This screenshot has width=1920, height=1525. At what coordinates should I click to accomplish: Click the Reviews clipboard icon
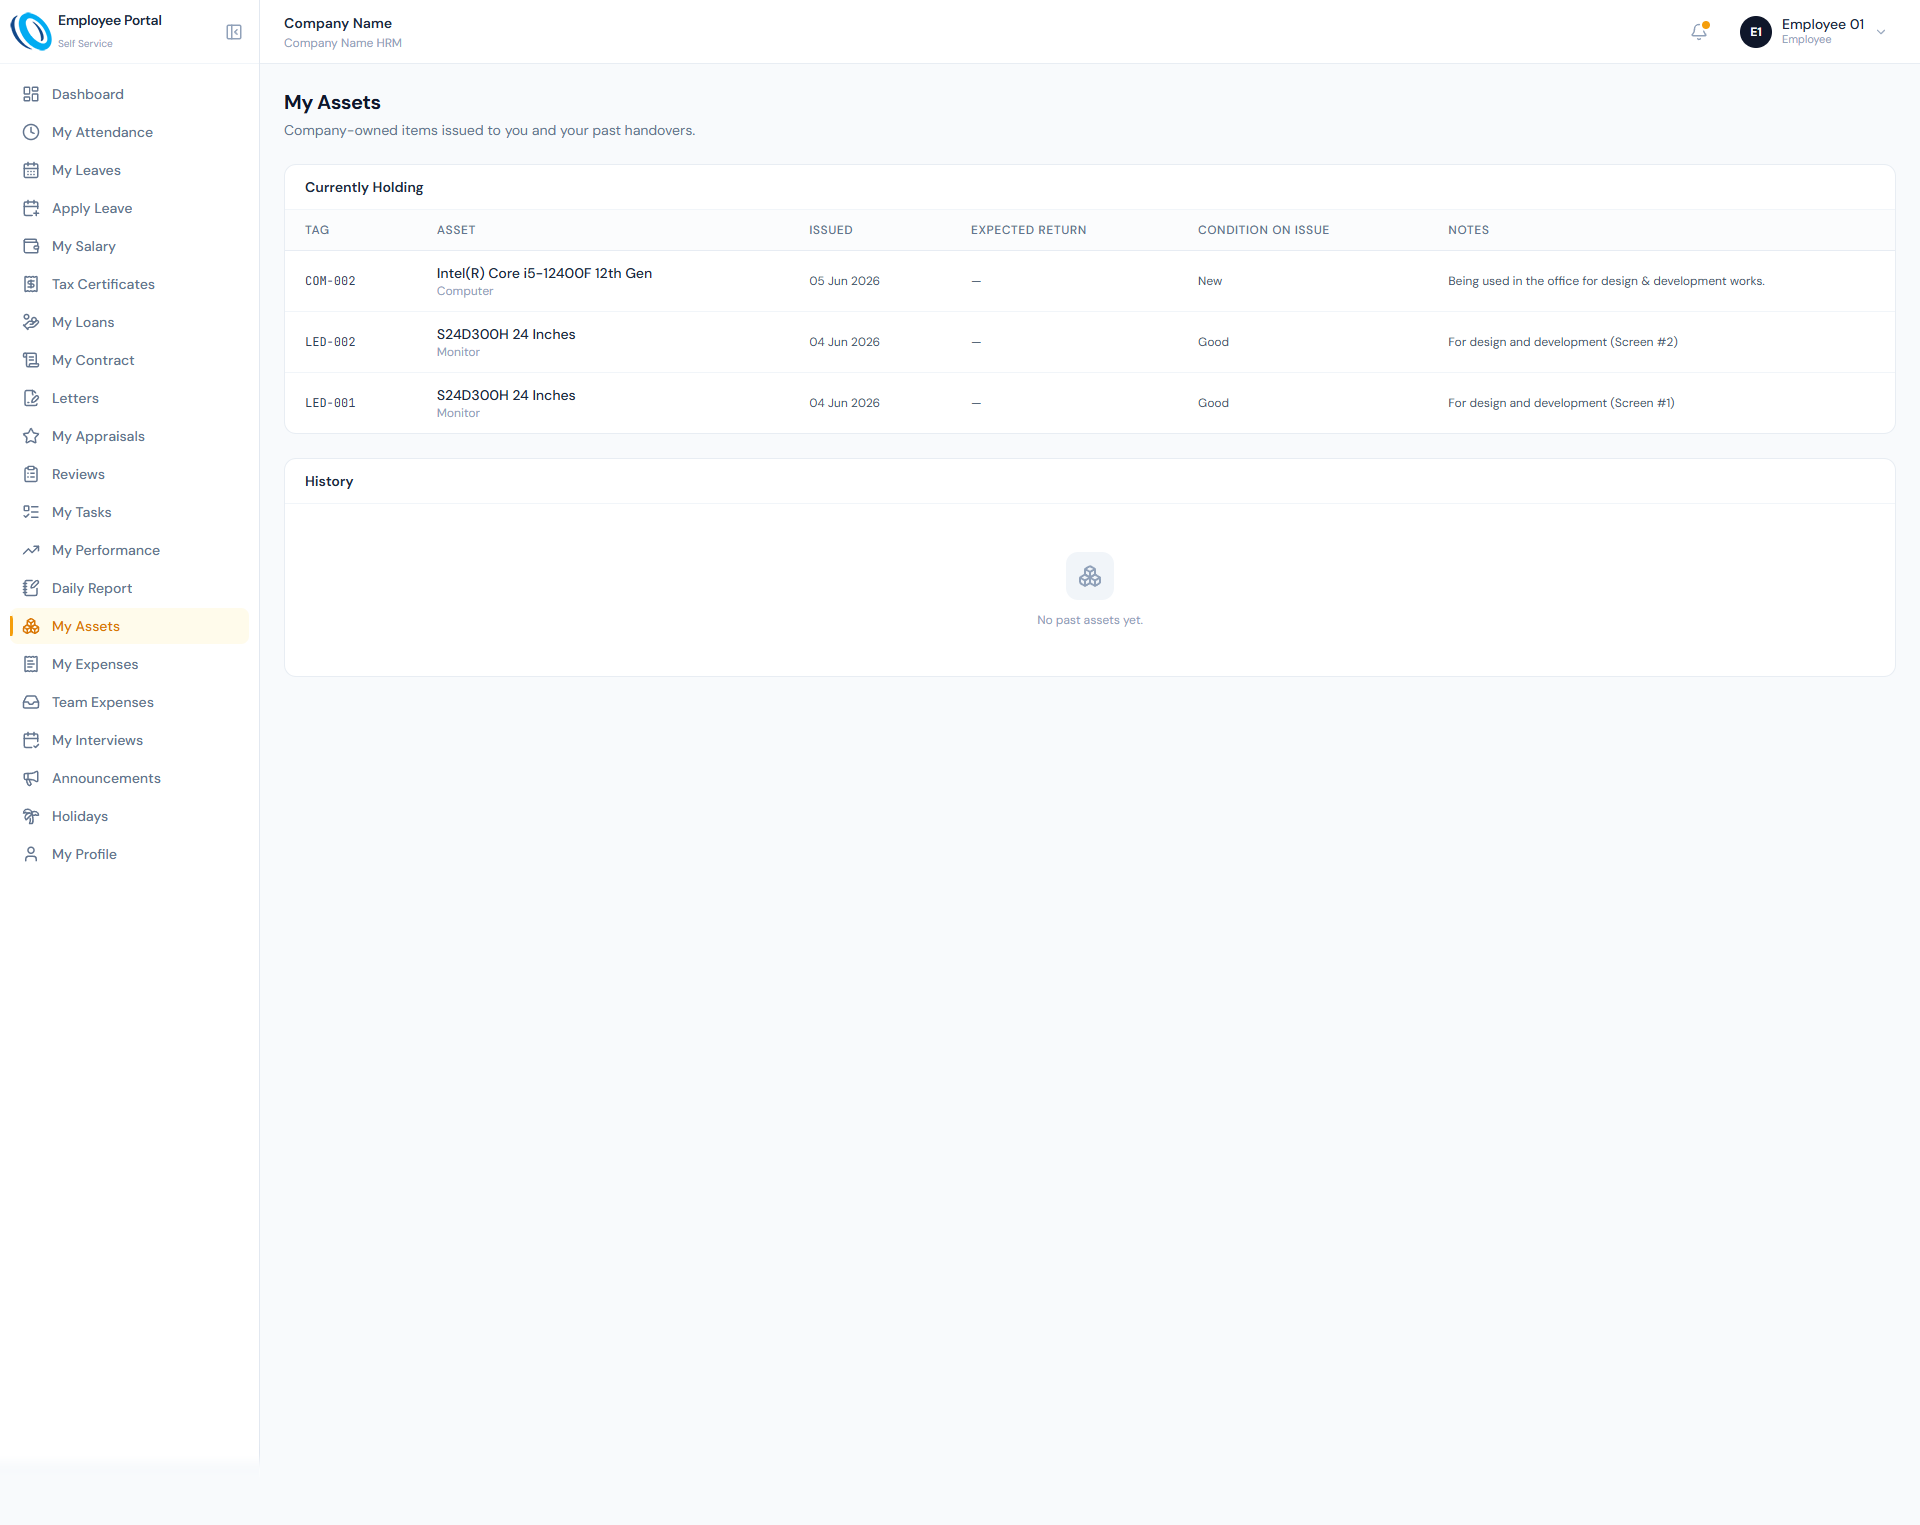tap(31, 474)
